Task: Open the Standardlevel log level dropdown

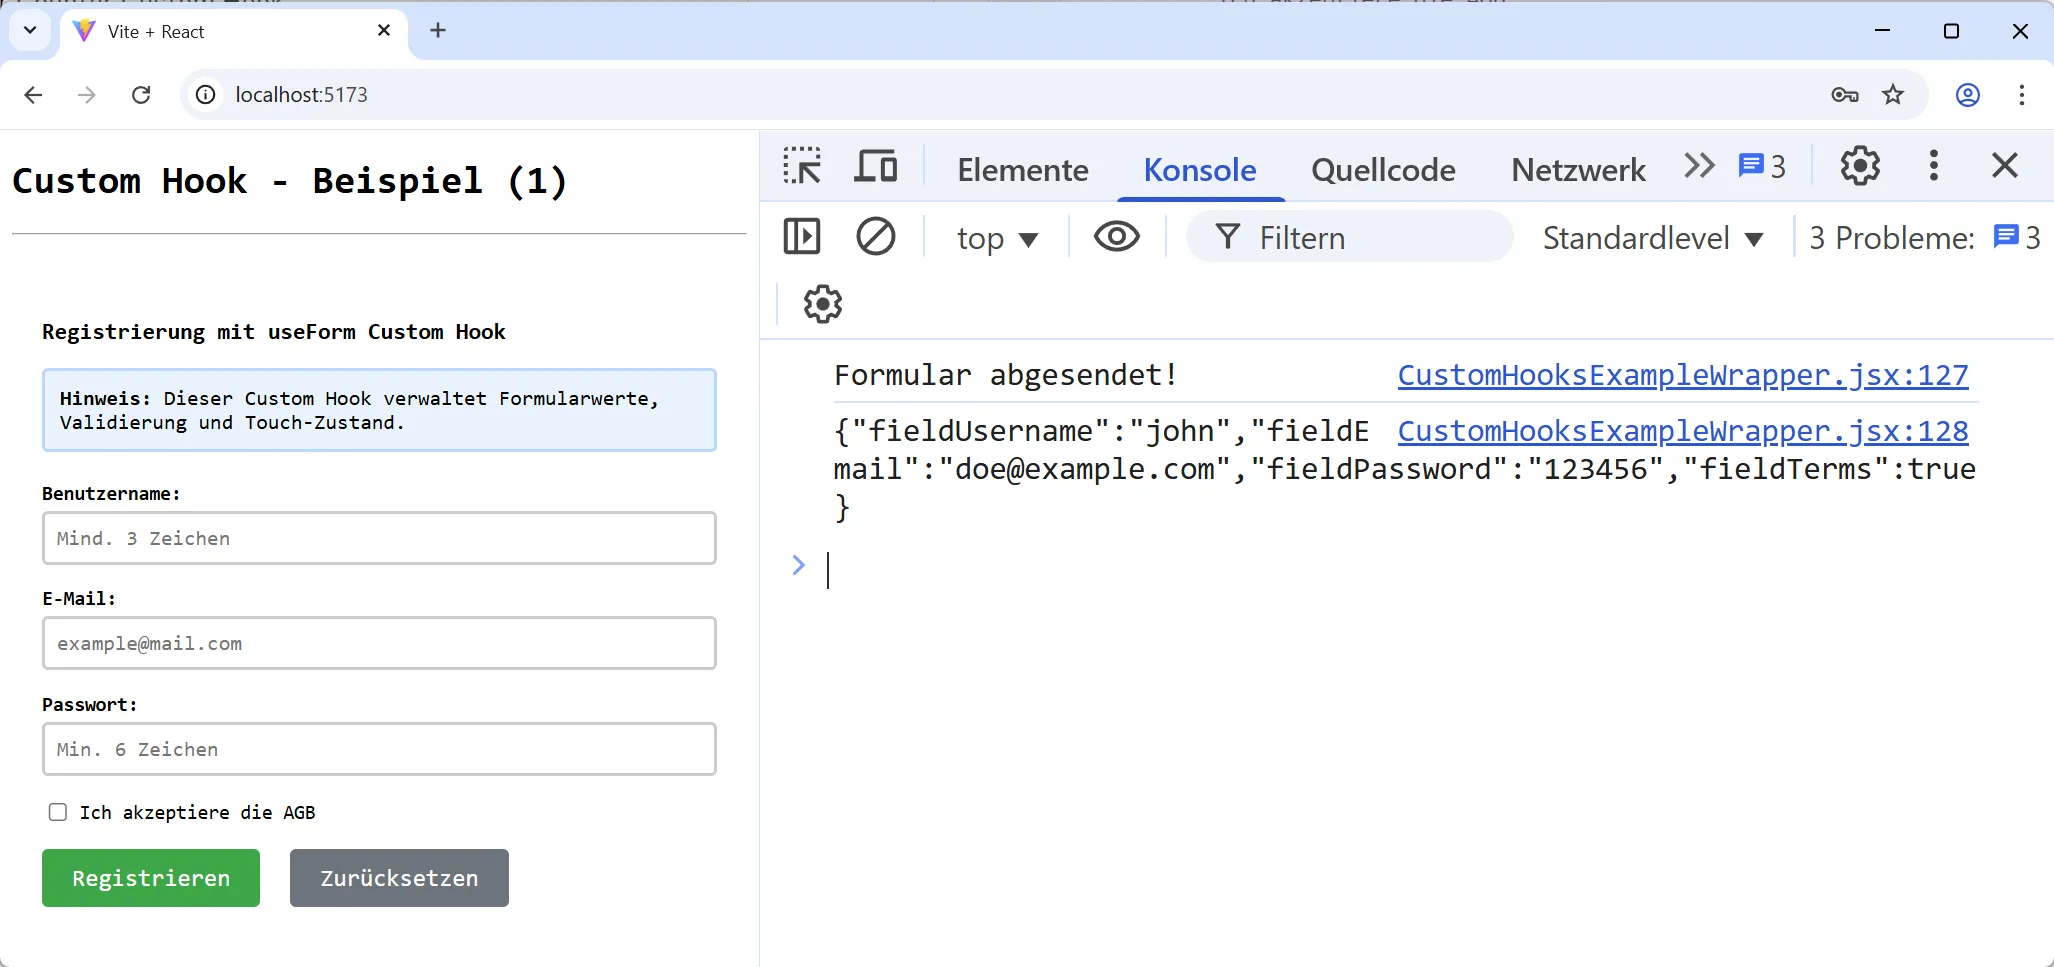Action: (1652, 238)
